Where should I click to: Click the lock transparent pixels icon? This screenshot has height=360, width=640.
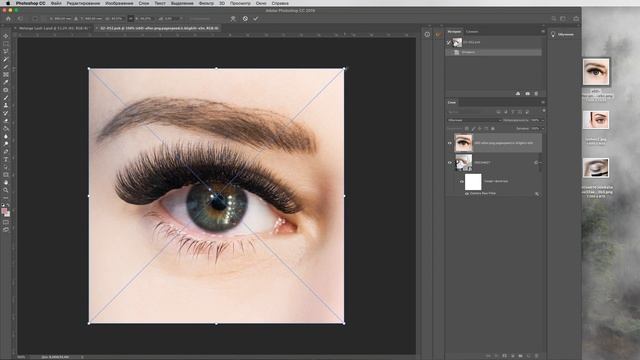[467, 129]
